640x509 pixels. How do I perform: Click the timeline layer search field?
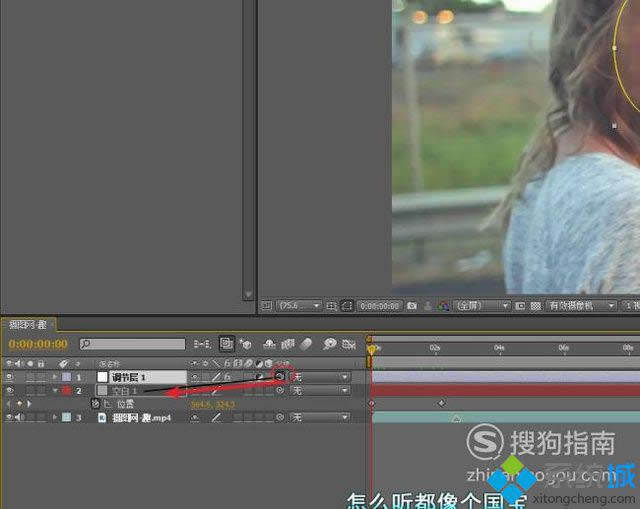tap(132, 344)
